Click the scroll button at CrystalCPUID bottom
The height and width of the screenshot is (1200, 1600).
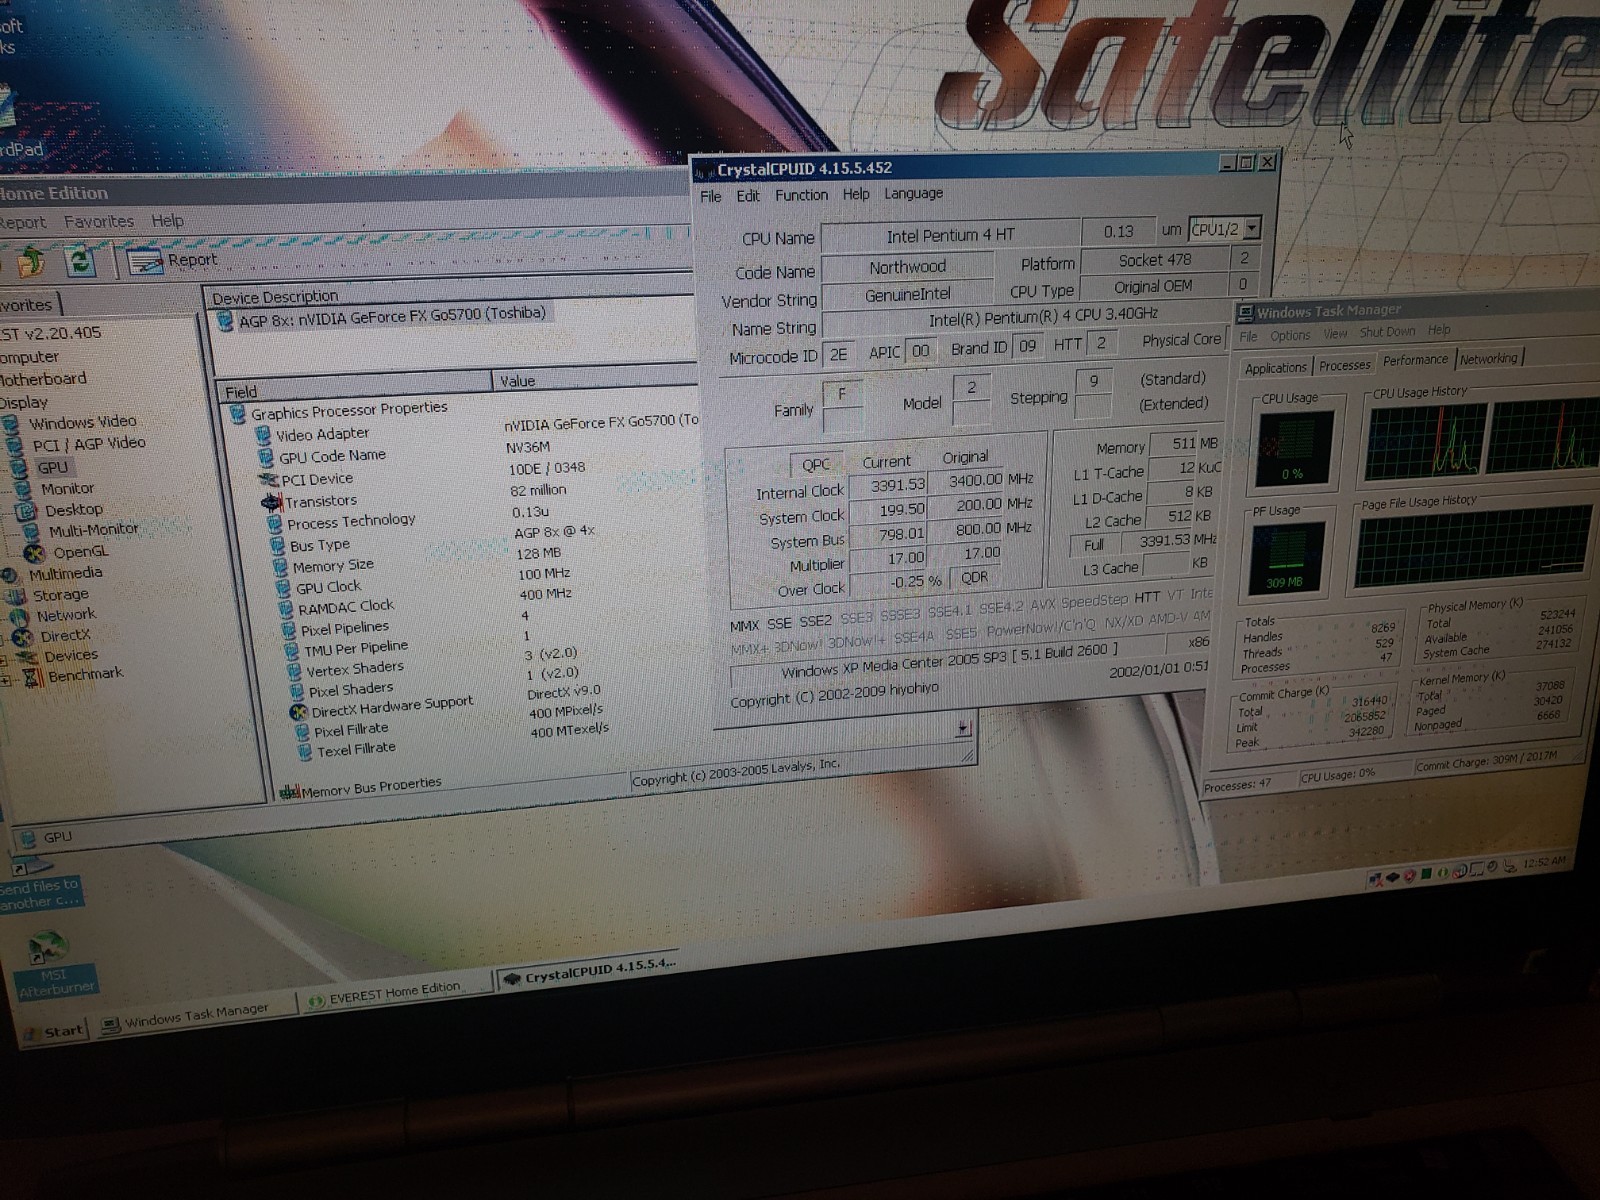(x=964, y=728)
